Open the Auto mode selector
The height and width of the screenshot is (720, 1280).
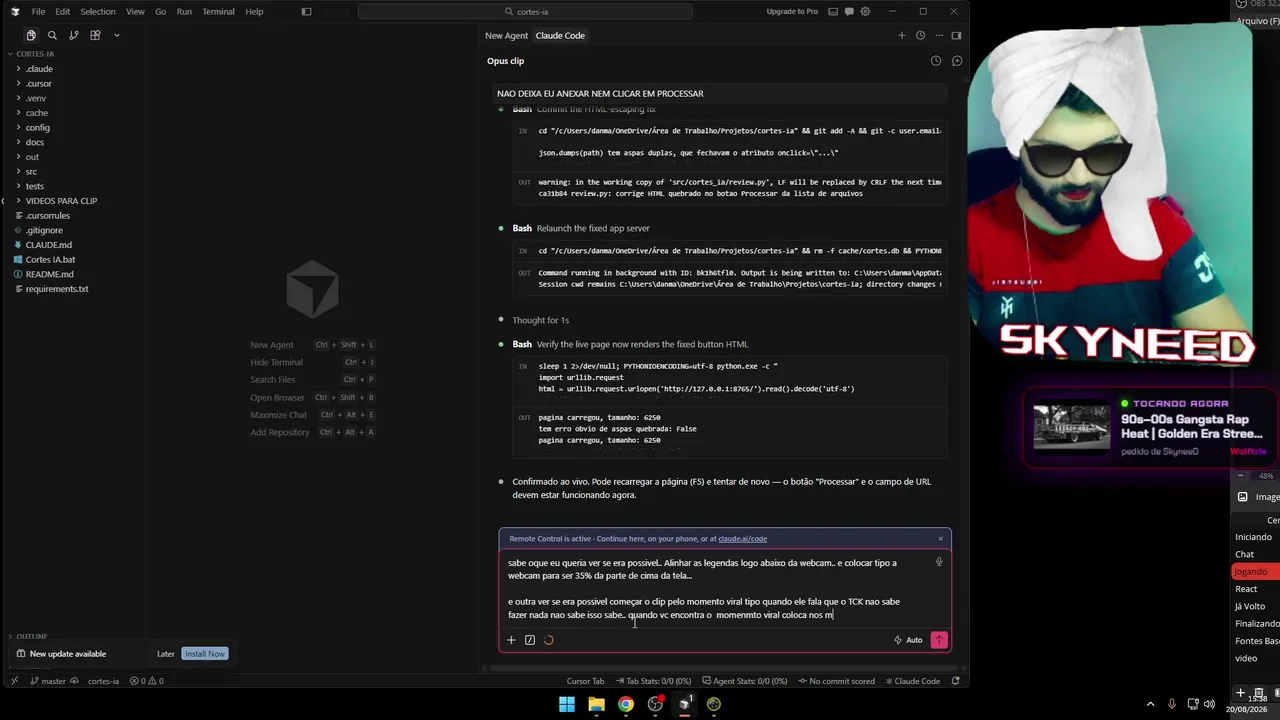[x=908, y=640]
